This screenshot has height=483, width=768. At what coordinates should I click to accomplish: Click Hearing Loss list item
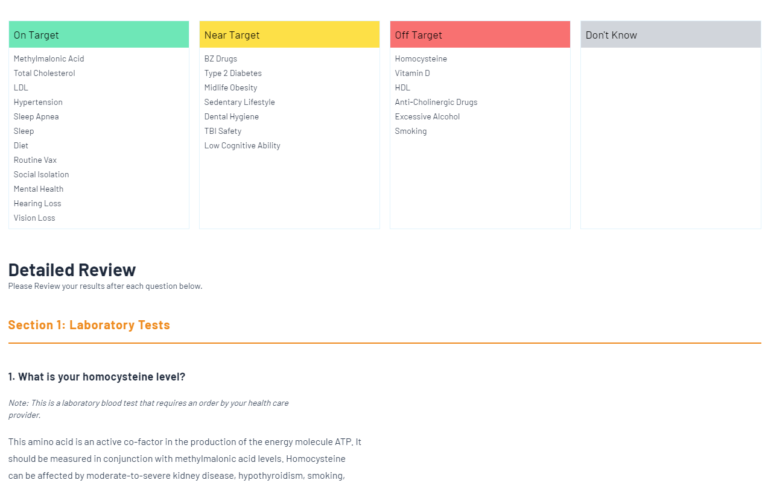tap(37, 204)
